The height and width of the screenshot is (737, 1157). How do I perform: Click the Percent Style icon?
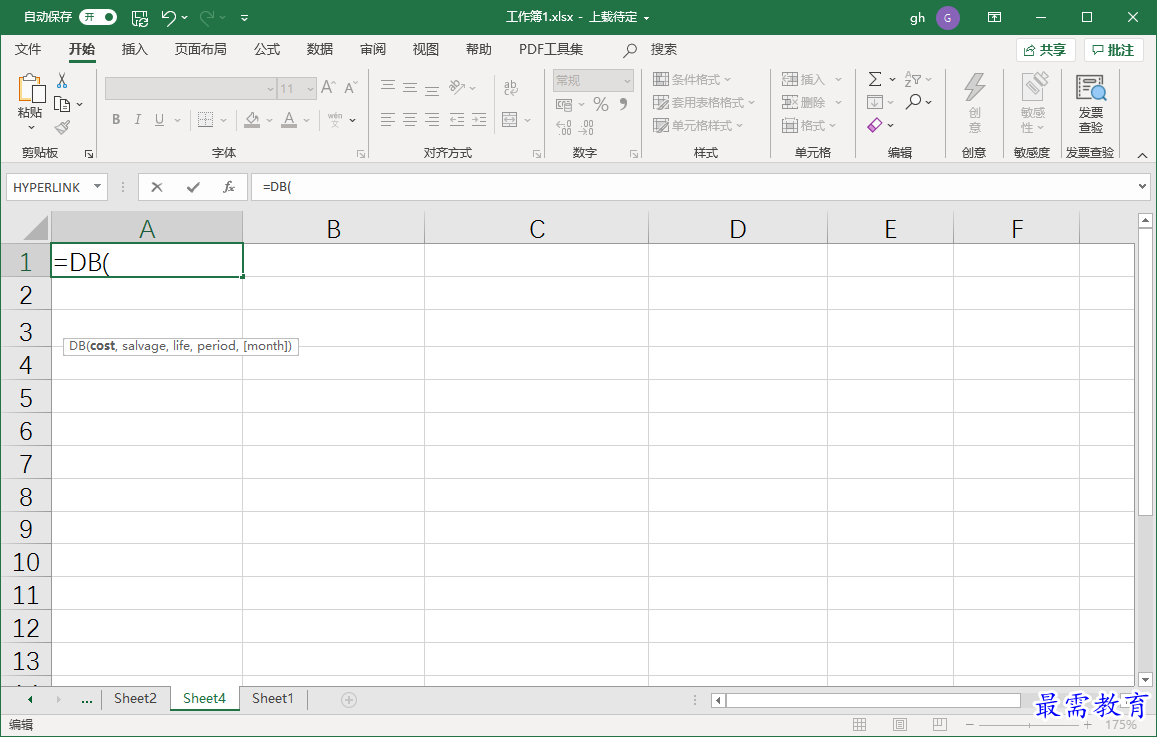601,104
